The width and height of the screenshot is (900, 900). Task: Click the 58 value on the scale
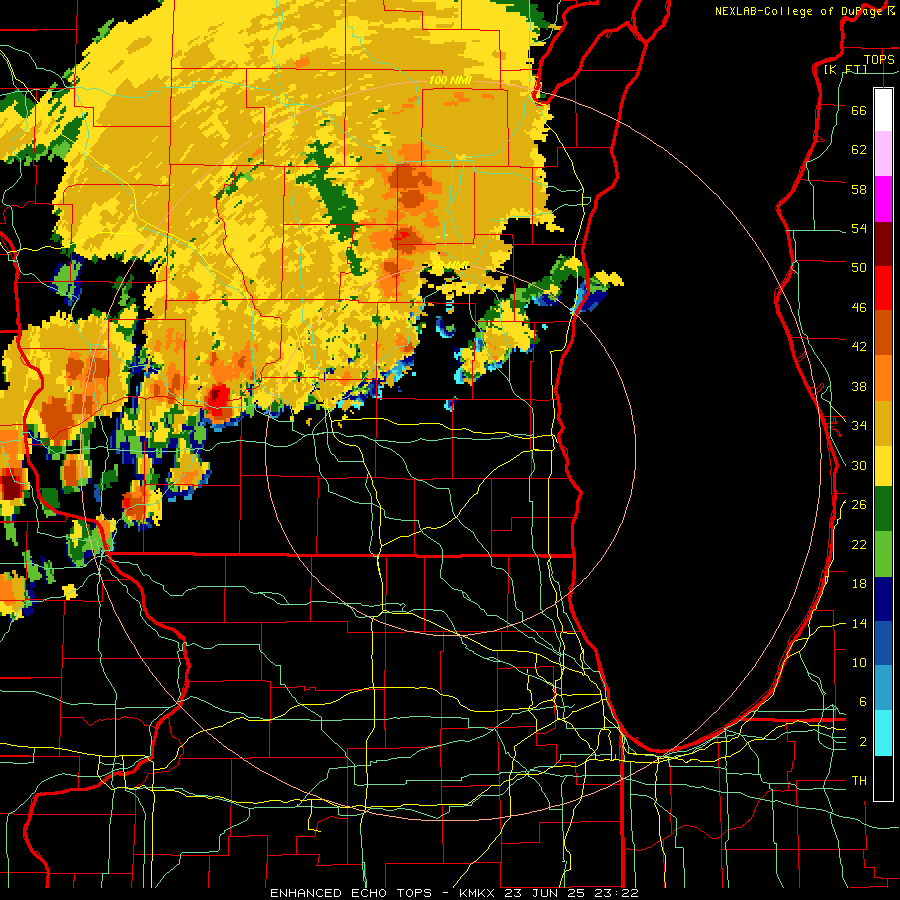(x=859, y=189)
